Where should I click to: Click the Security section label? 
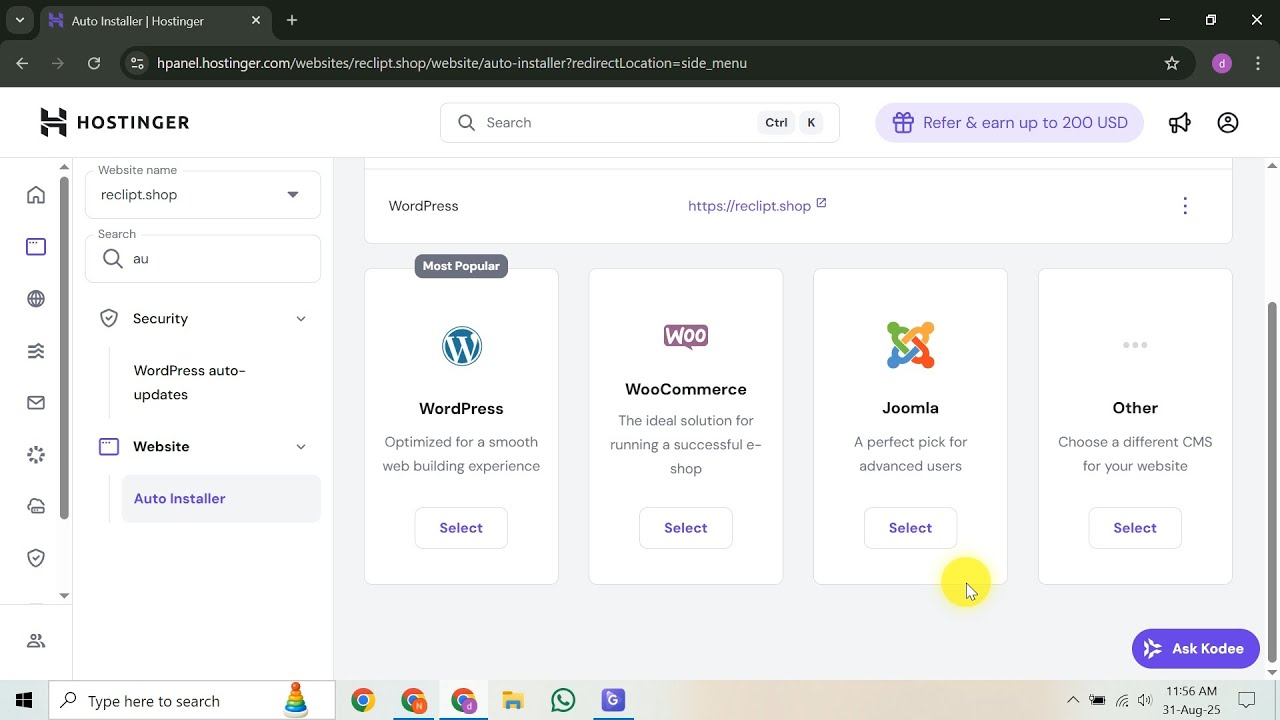point(160,319)
